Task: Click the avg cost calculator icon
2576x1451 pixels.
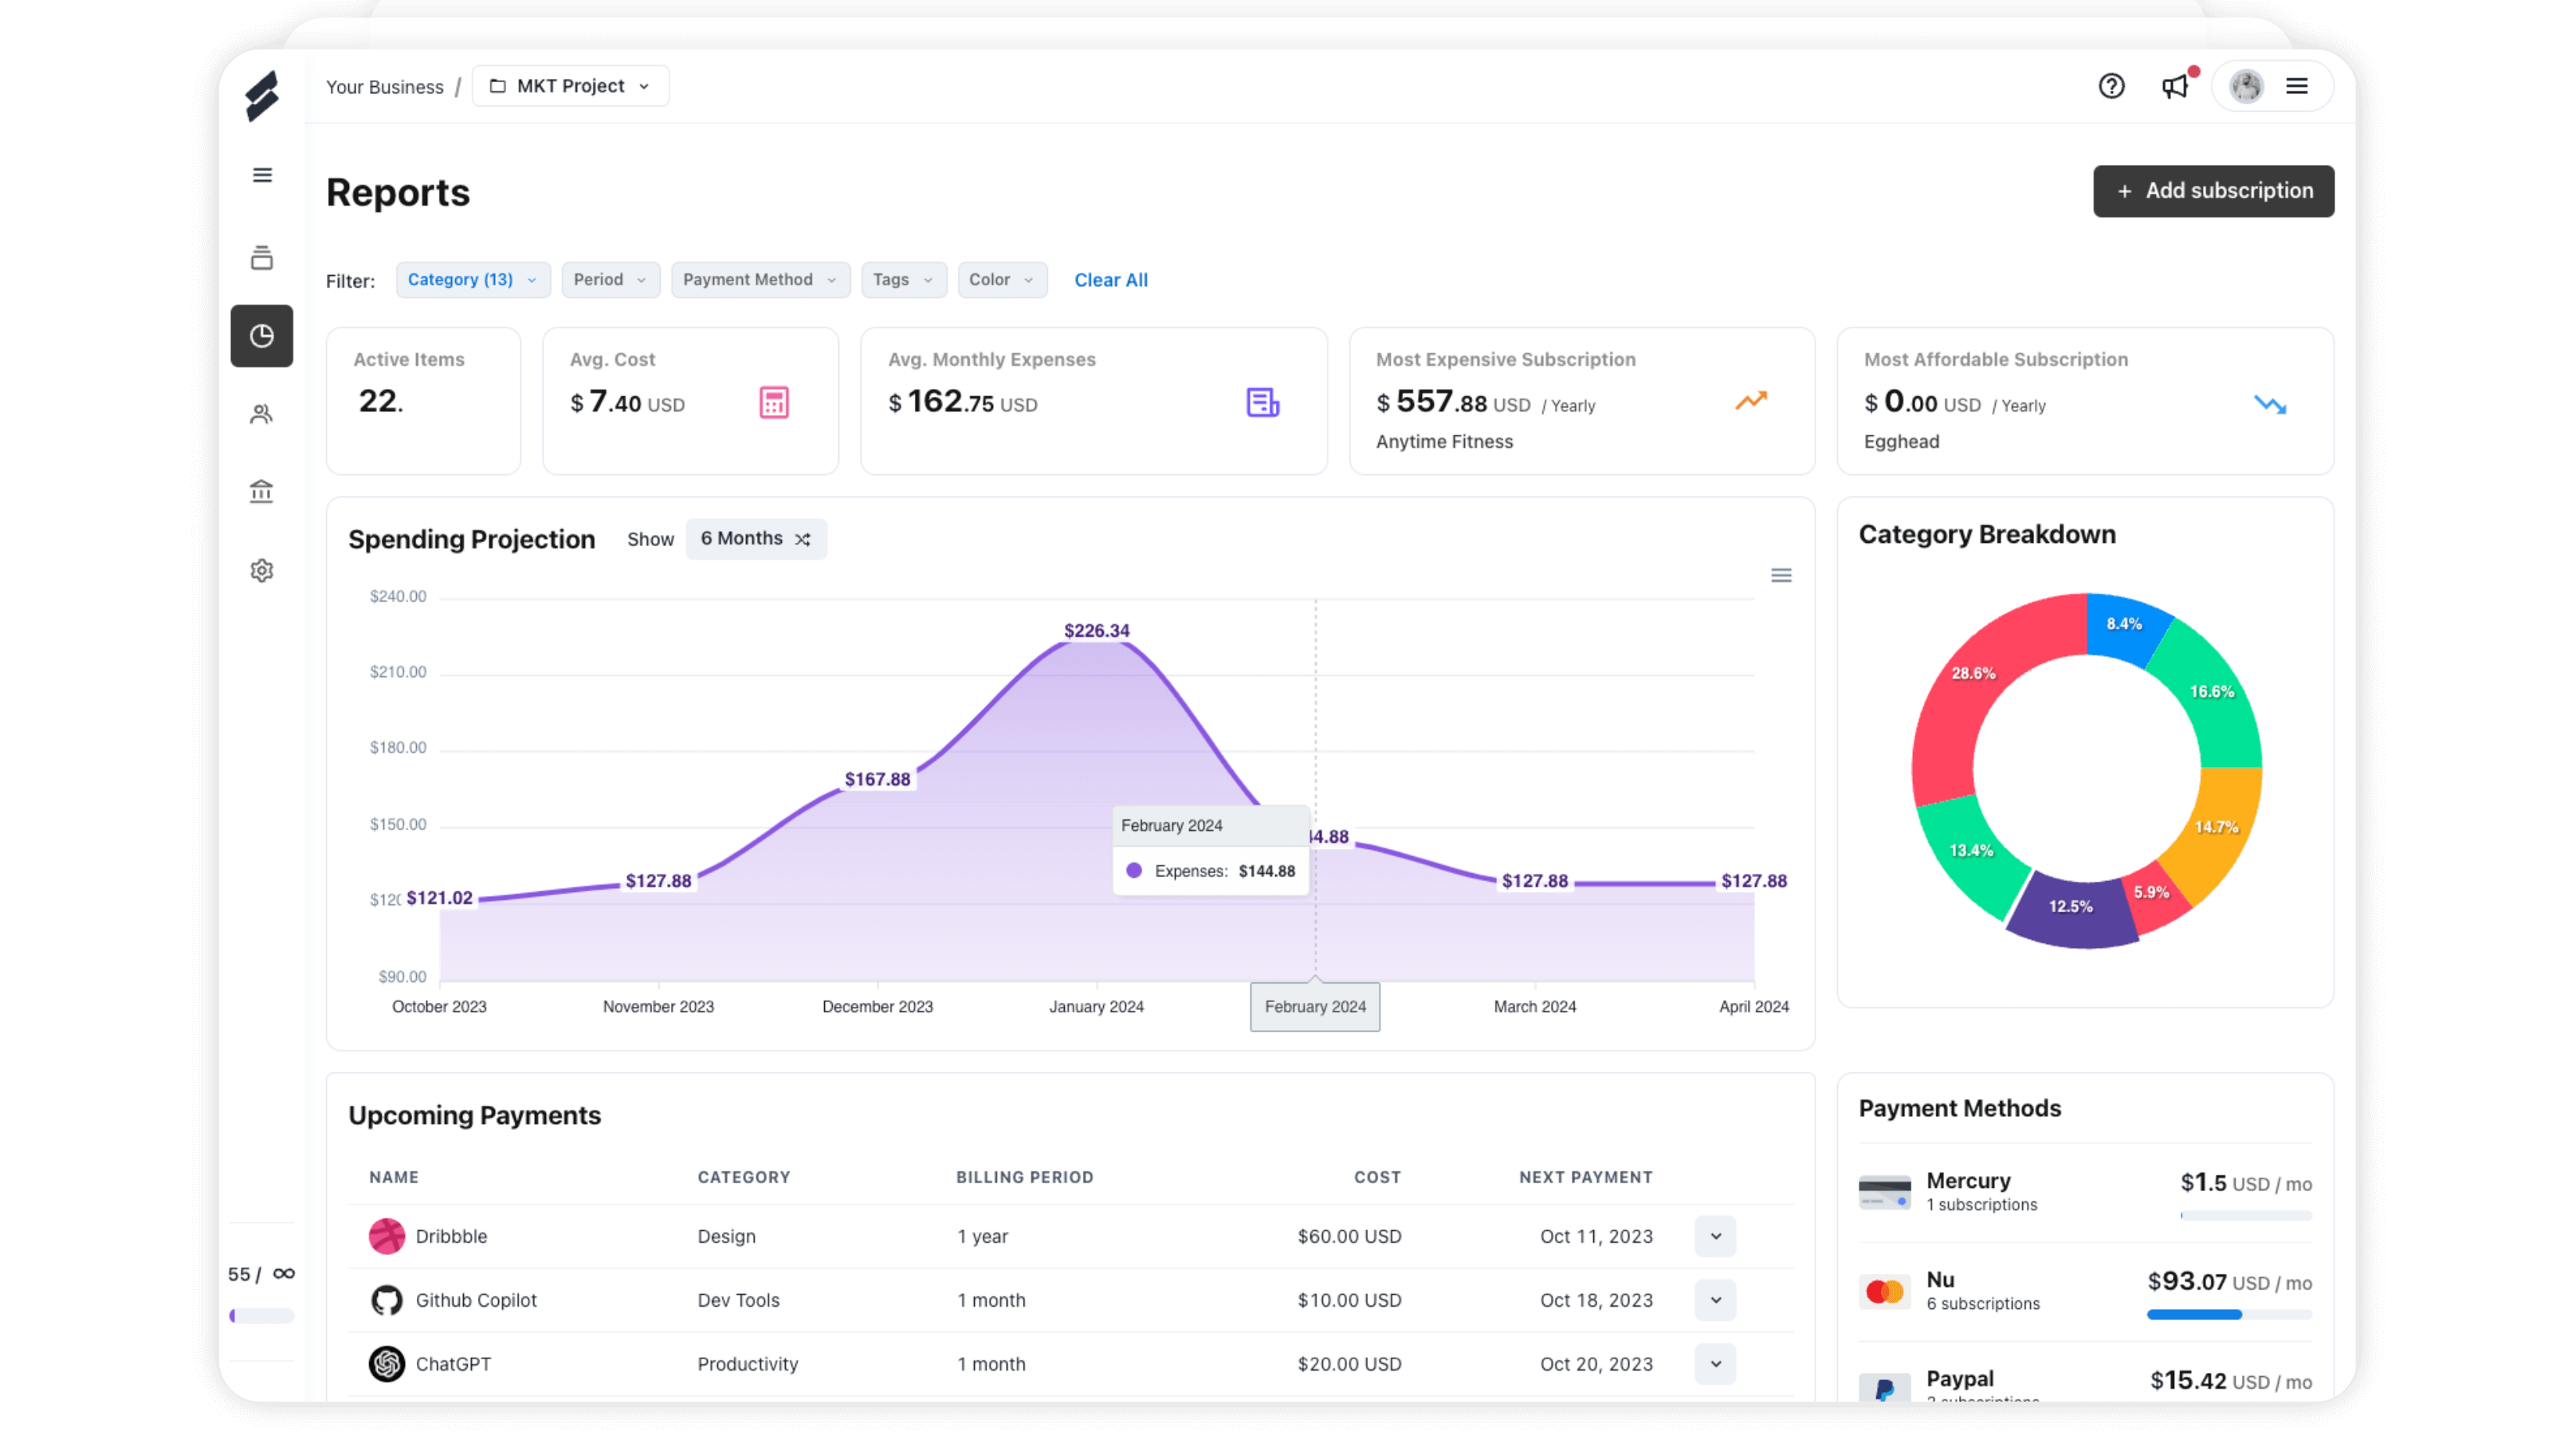Action: 773,402
